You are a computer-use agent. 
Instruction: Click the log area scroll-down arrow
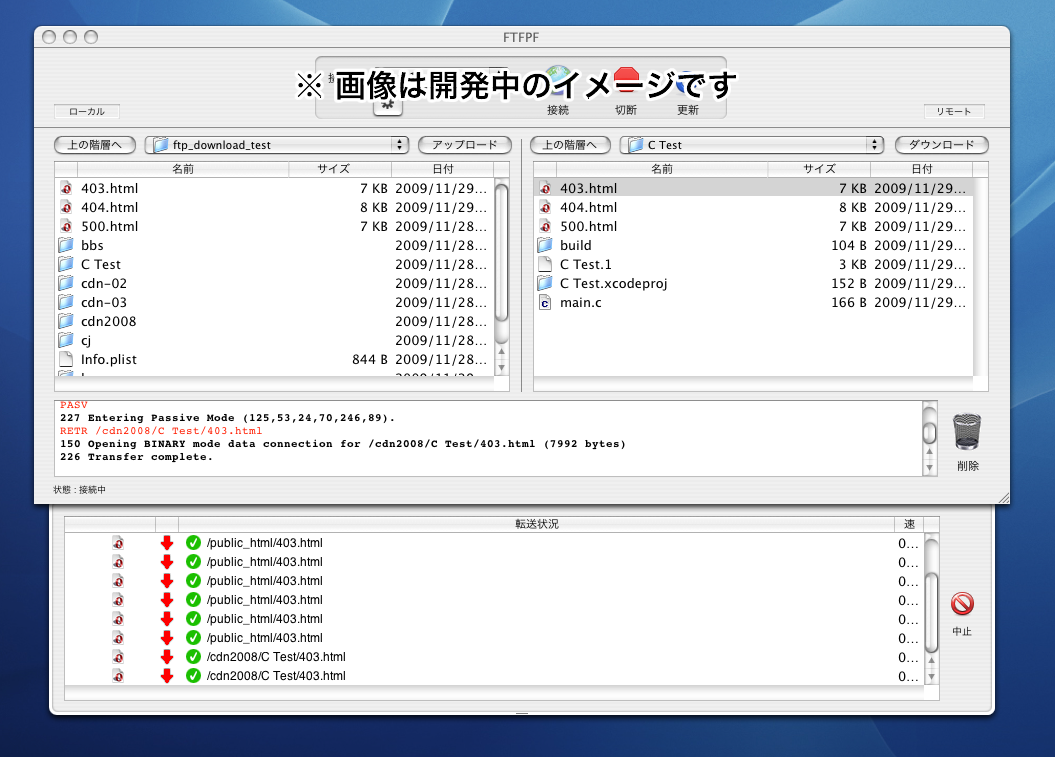929,468
